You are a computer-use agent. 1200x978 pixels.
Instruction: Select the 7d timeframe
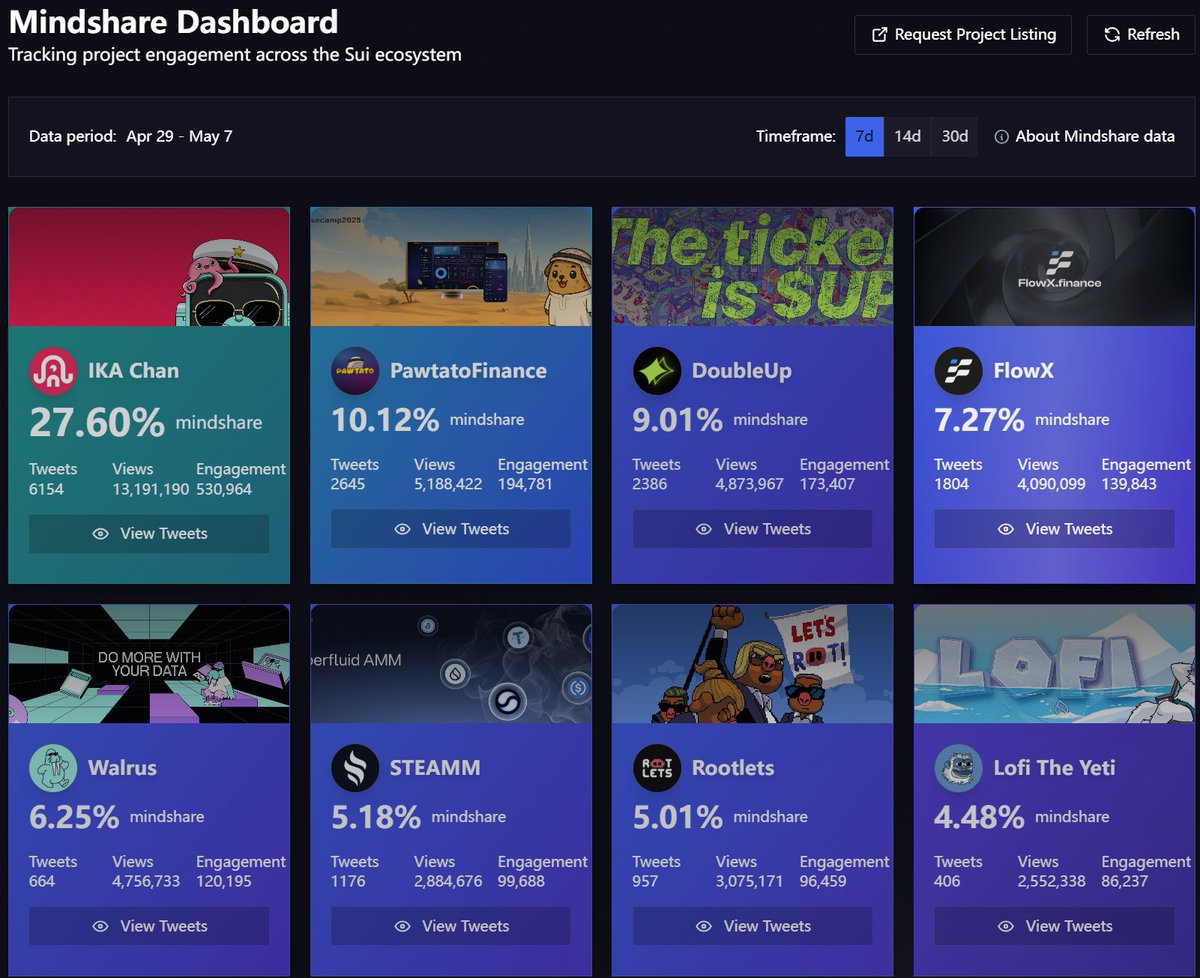(864, 136)
